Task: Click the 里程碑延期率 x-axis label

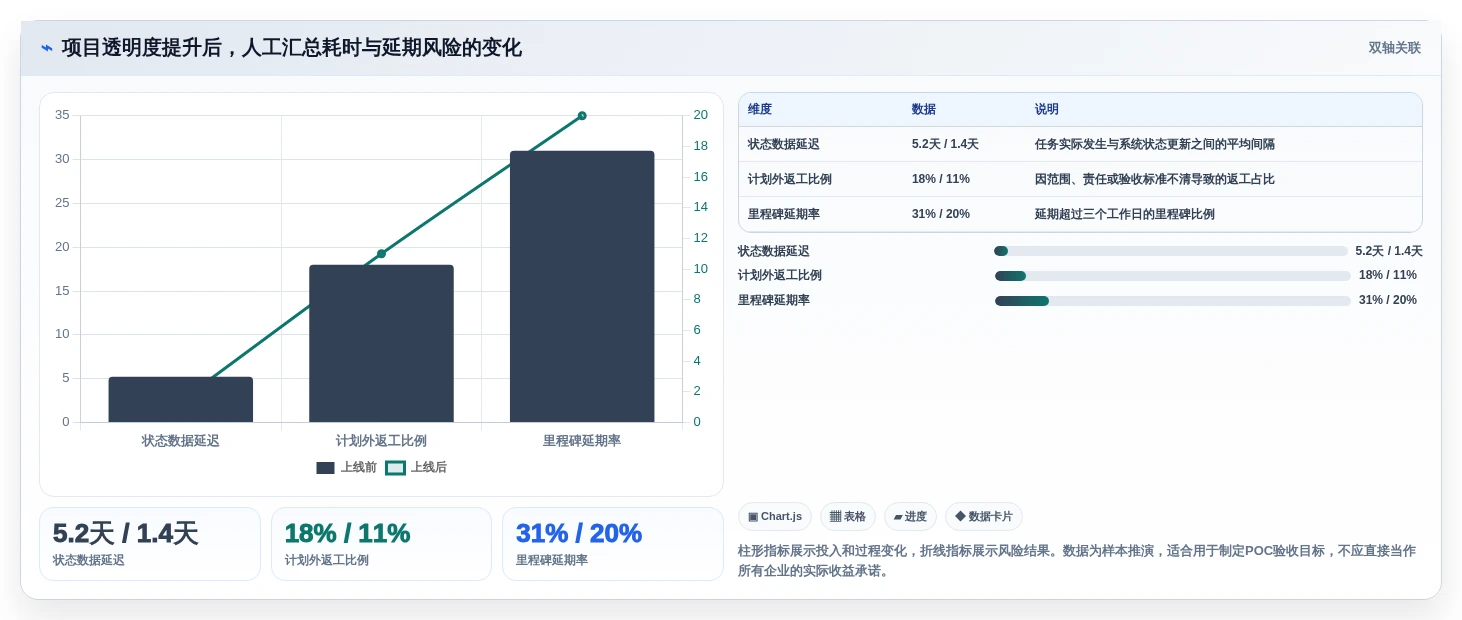Action: coord(582,441)
